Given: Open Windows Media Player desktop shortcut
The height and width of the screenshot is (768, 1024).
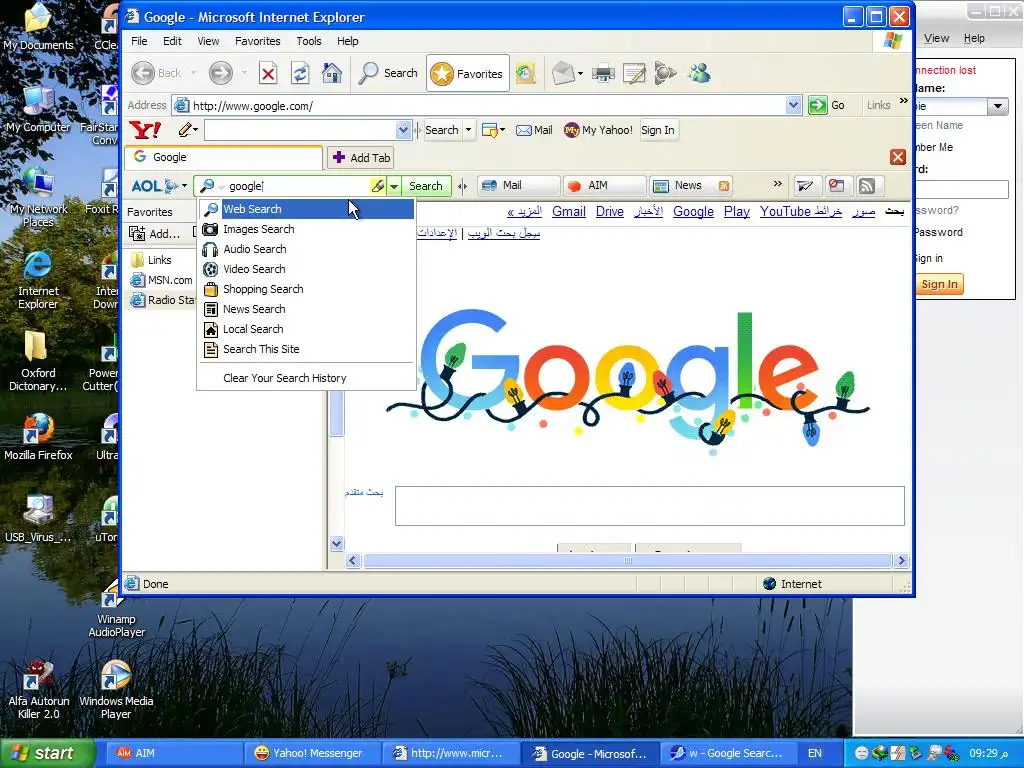Looking at the screenshot, I should [116, 690].
